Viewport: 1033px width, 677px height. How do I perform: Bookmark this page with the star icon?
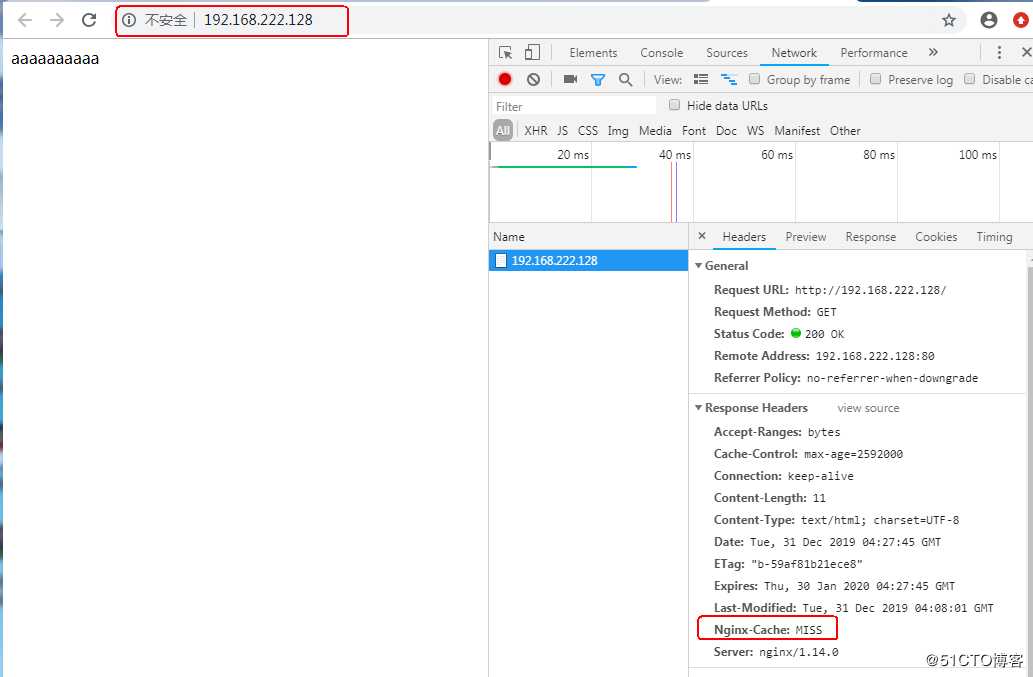949,20
